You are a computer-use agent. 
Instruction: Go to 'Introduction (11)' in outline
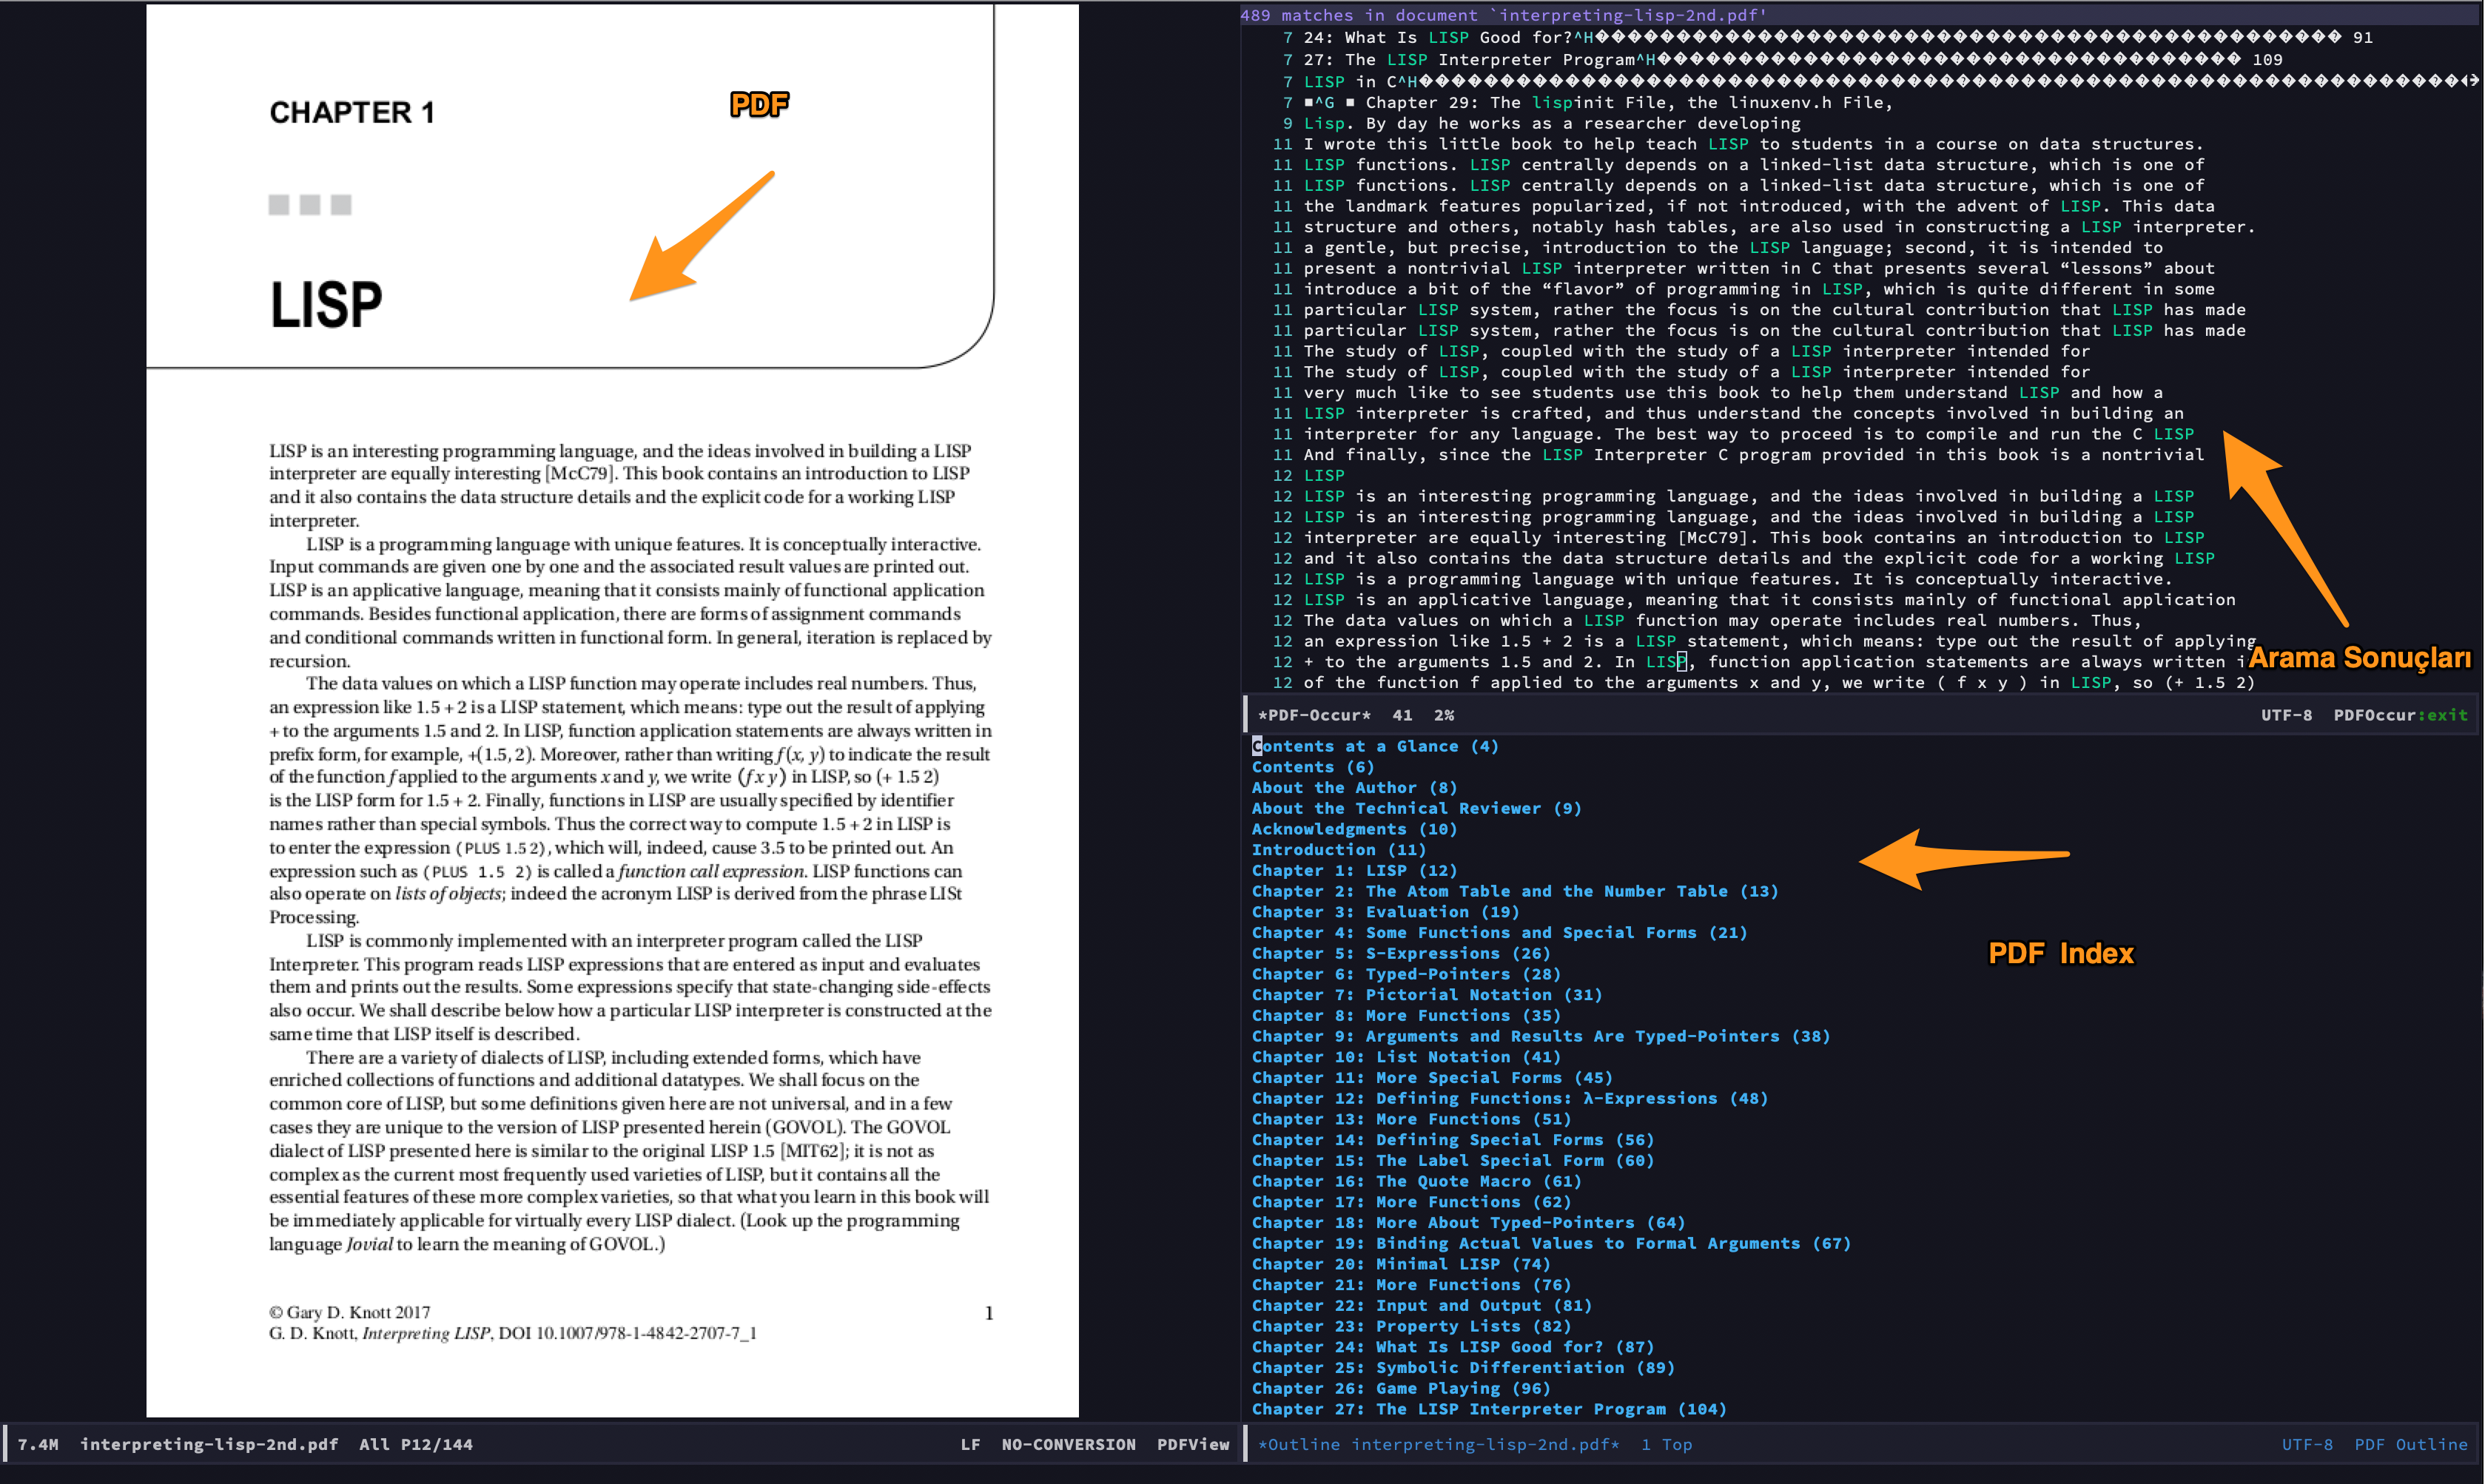tap(1339, 850)
